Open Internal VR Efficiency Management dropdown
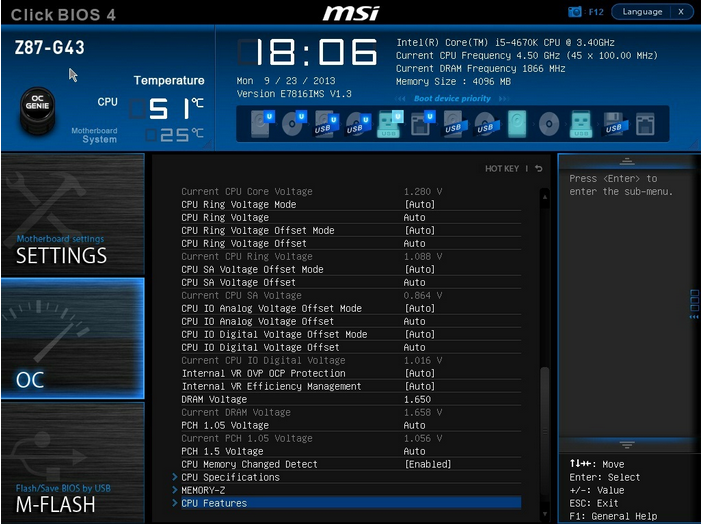701x524 pixels. click(x=419, y=386)
